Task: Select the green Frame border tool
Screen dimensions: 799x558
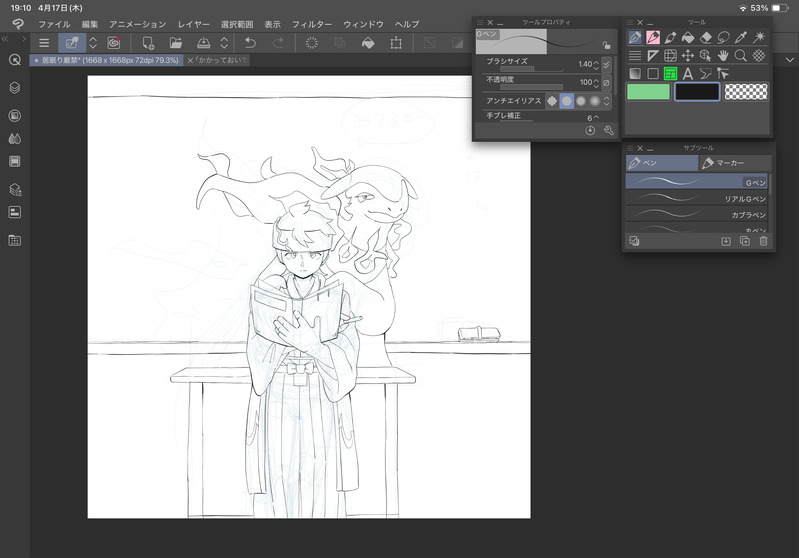Action: [670, 74]
